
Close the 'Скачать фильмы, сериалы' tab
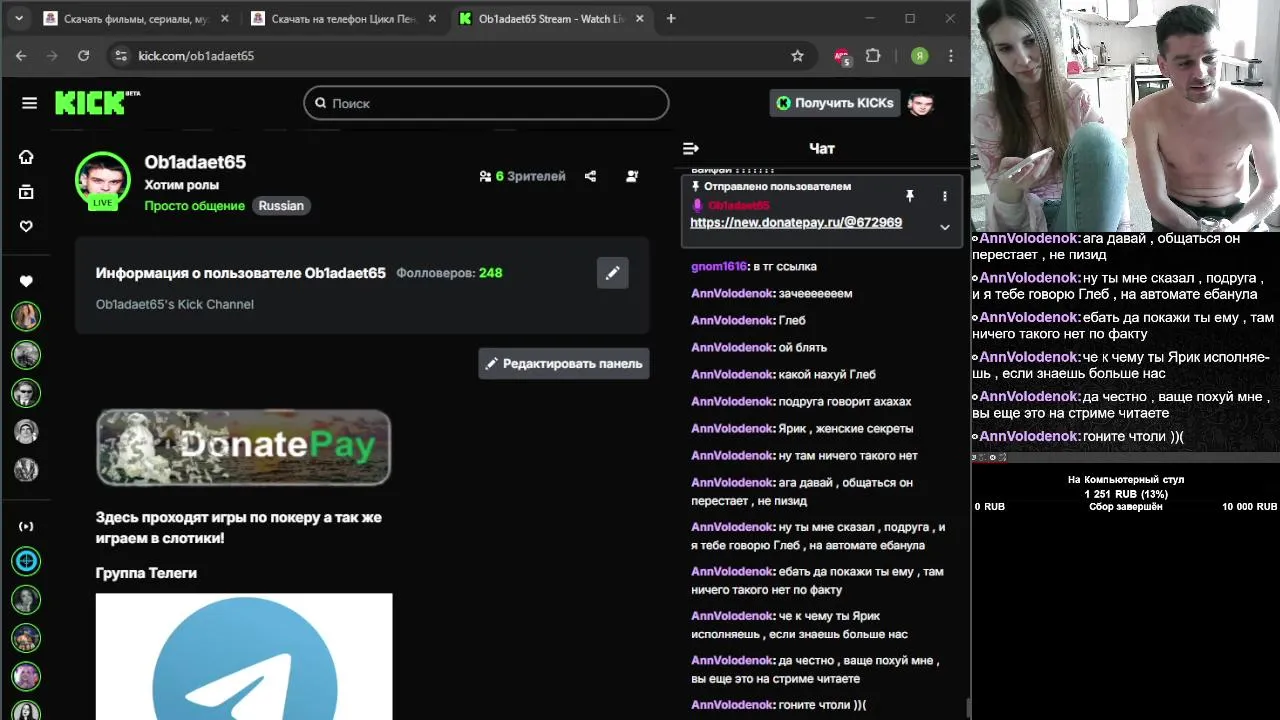225,18
